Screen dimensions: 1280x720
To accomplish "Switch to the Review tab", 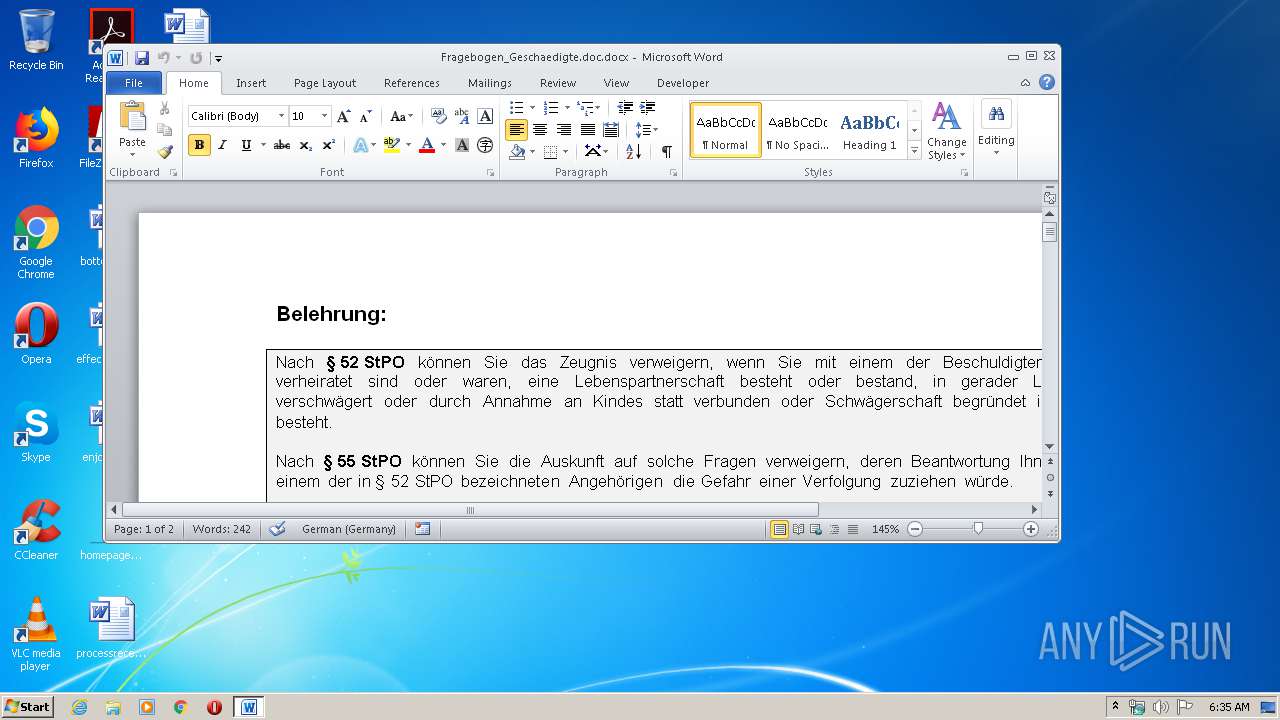I will coord(558,83).
